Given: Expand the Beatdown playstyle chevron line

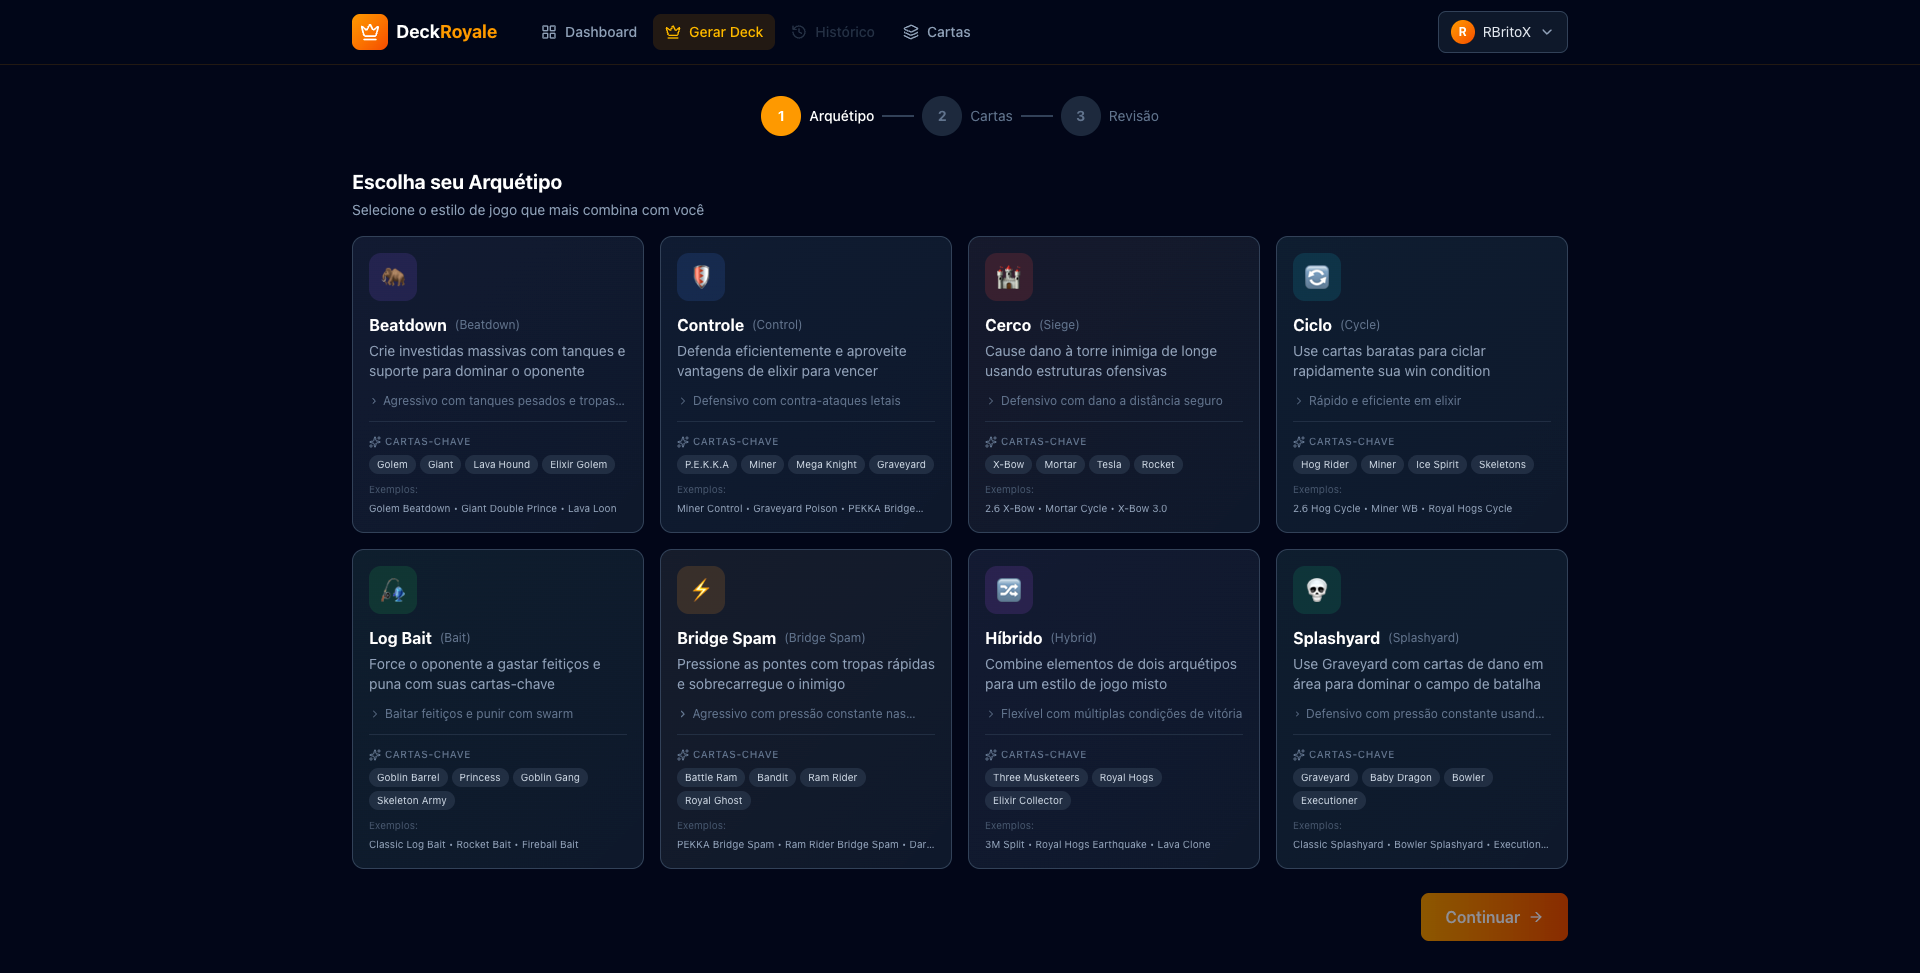Looking at the screenshot, I should (x=497, y=401).
